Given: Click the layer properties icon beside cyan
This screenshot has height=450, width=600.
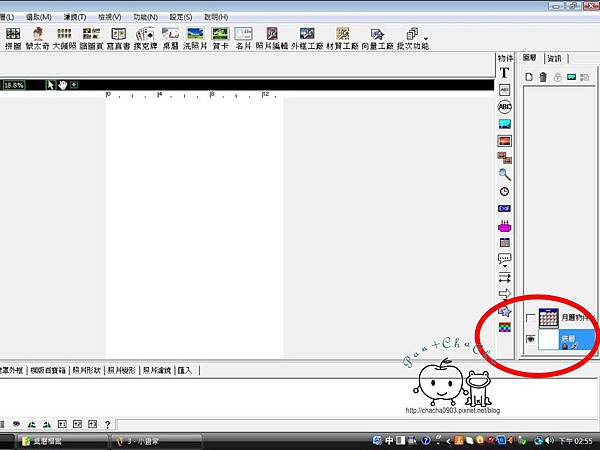Looking at the screenshot, I should [584, 77].
